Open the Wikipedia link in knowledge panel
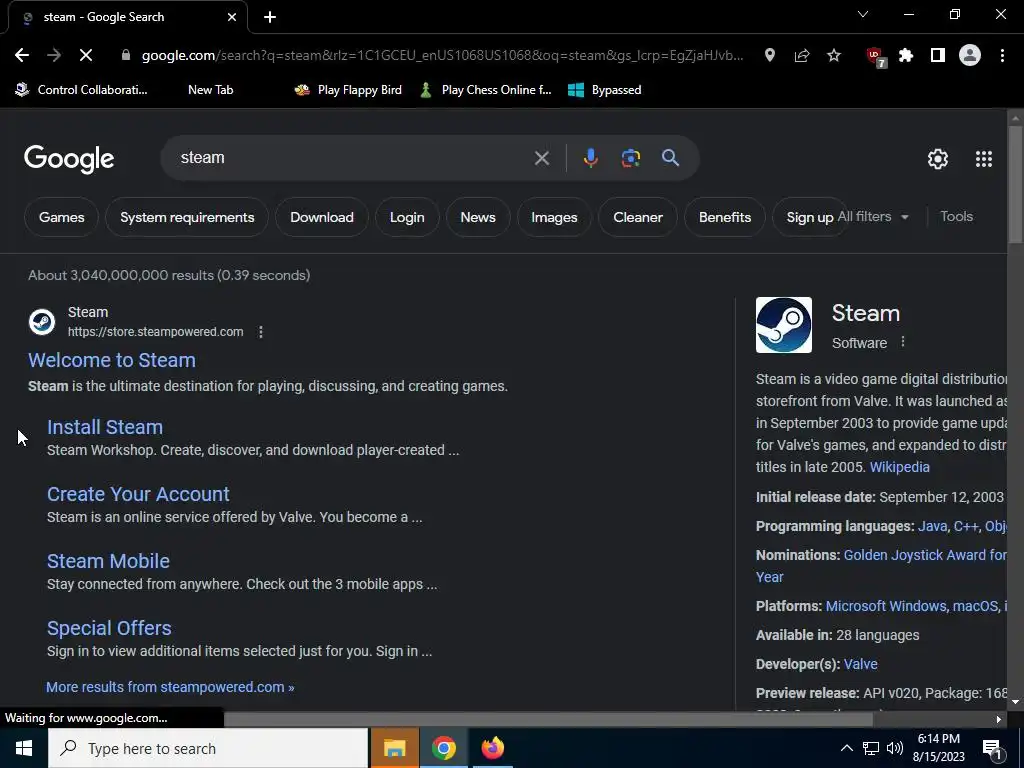 pyautogui.click(x=899, y=467)
